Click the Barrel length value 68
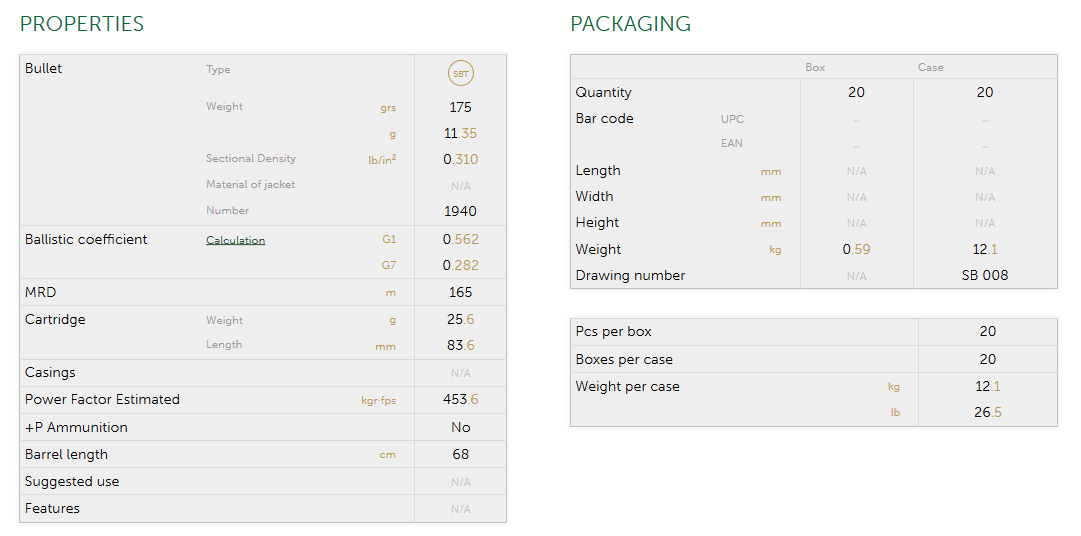The height and width of the screenshot is (536, 1081). click(460, 454)
